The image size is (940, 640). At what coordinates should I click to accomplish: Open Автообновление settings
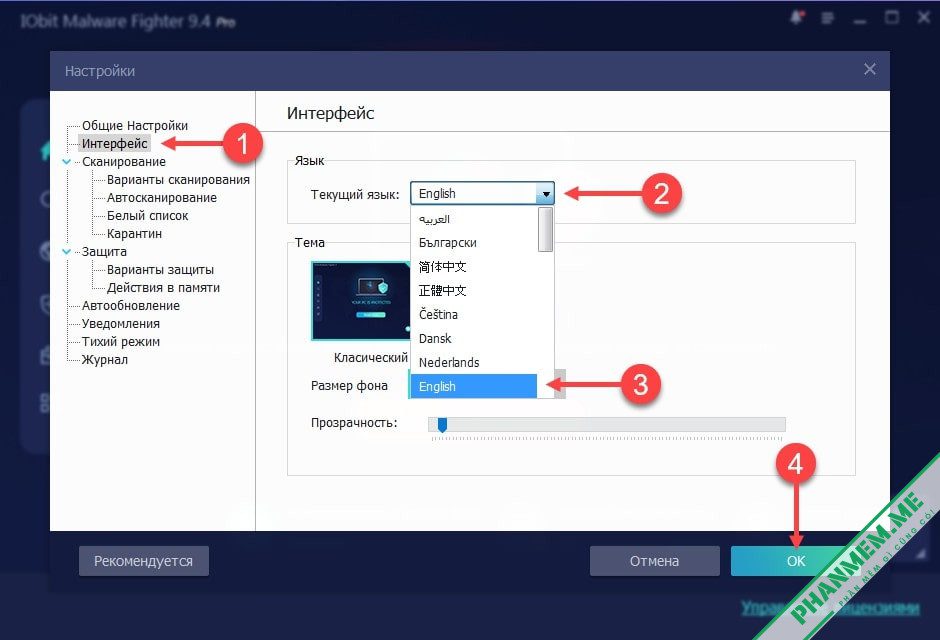point(131,306)
